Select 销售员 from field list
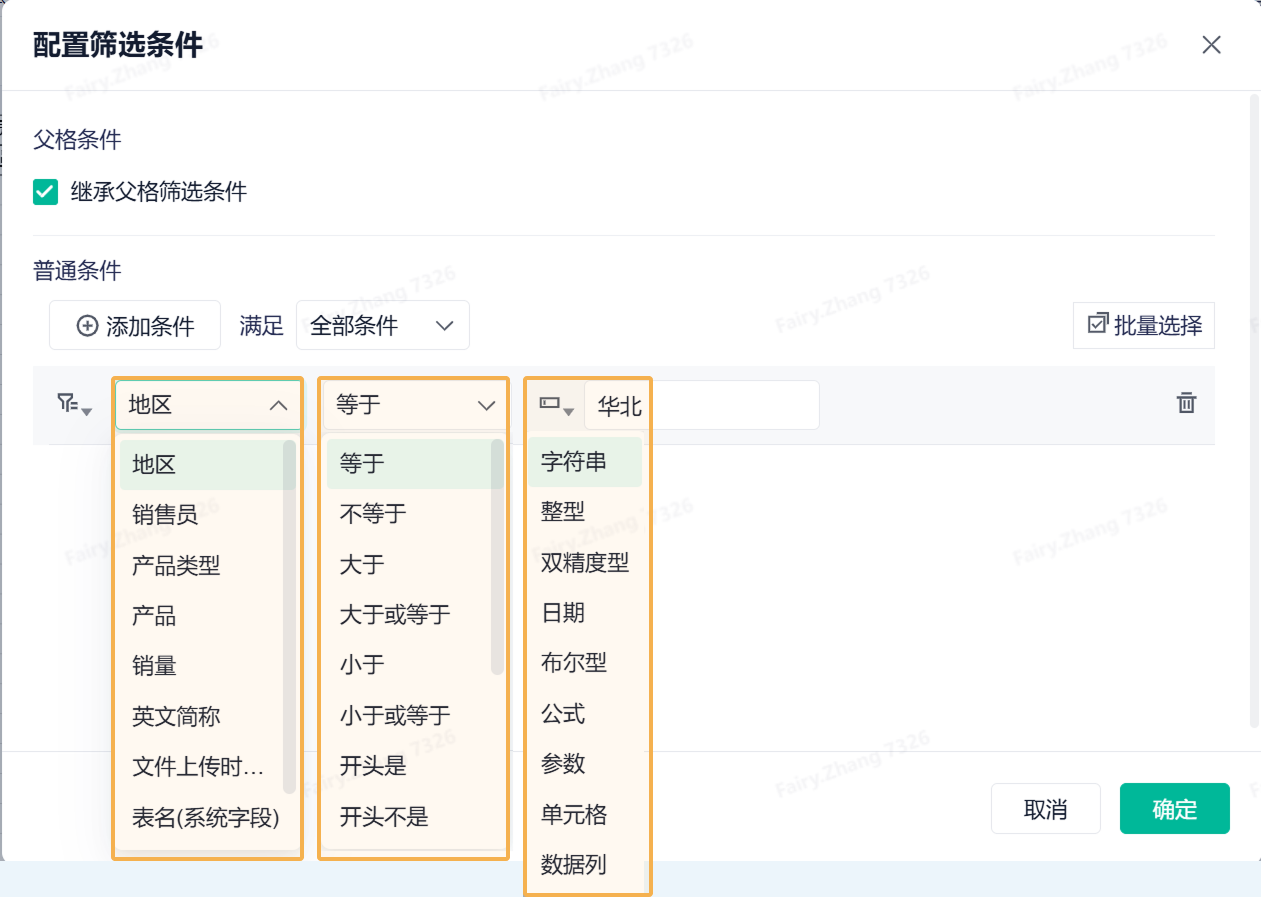Viewport: 1261px width, 897px height. (165, 515)
